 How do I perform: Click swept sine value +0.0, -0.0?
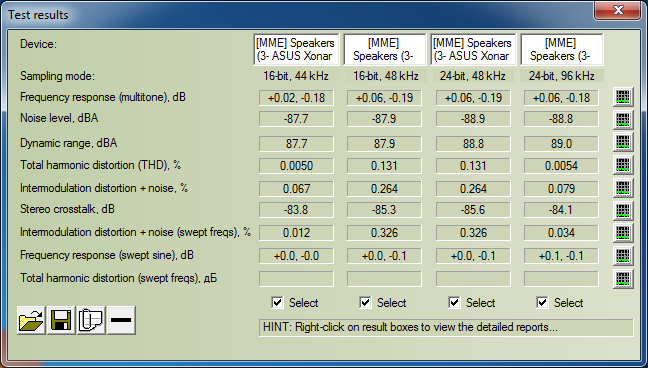tap(296, 256)
